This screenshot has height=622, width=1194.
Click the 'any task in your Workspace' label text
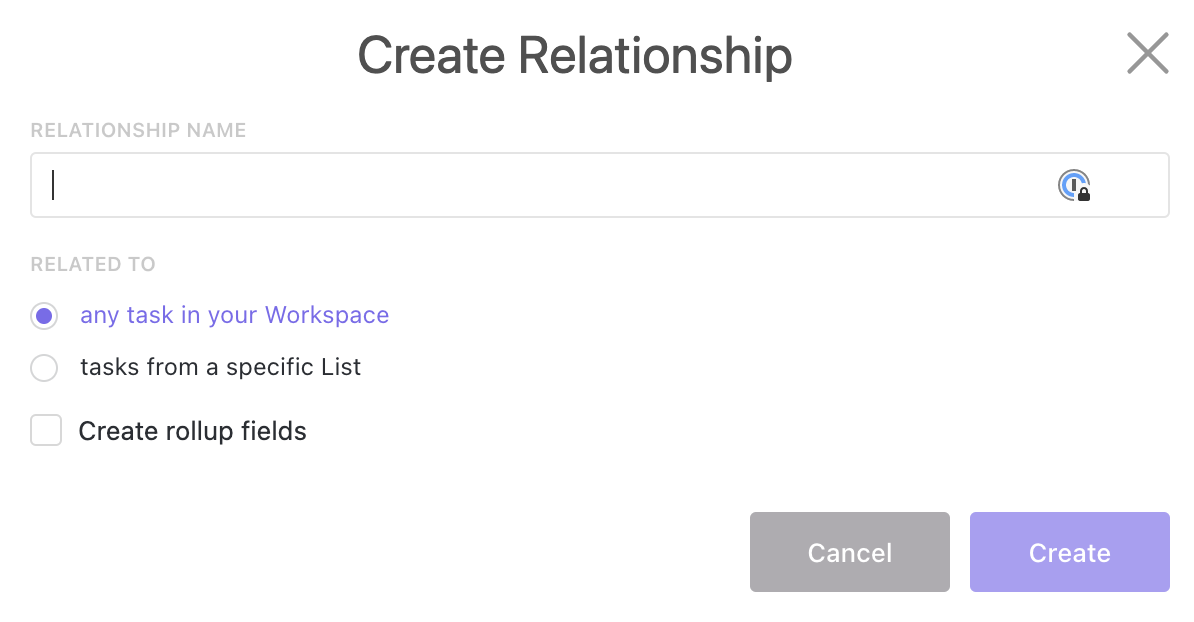point(234,316)
